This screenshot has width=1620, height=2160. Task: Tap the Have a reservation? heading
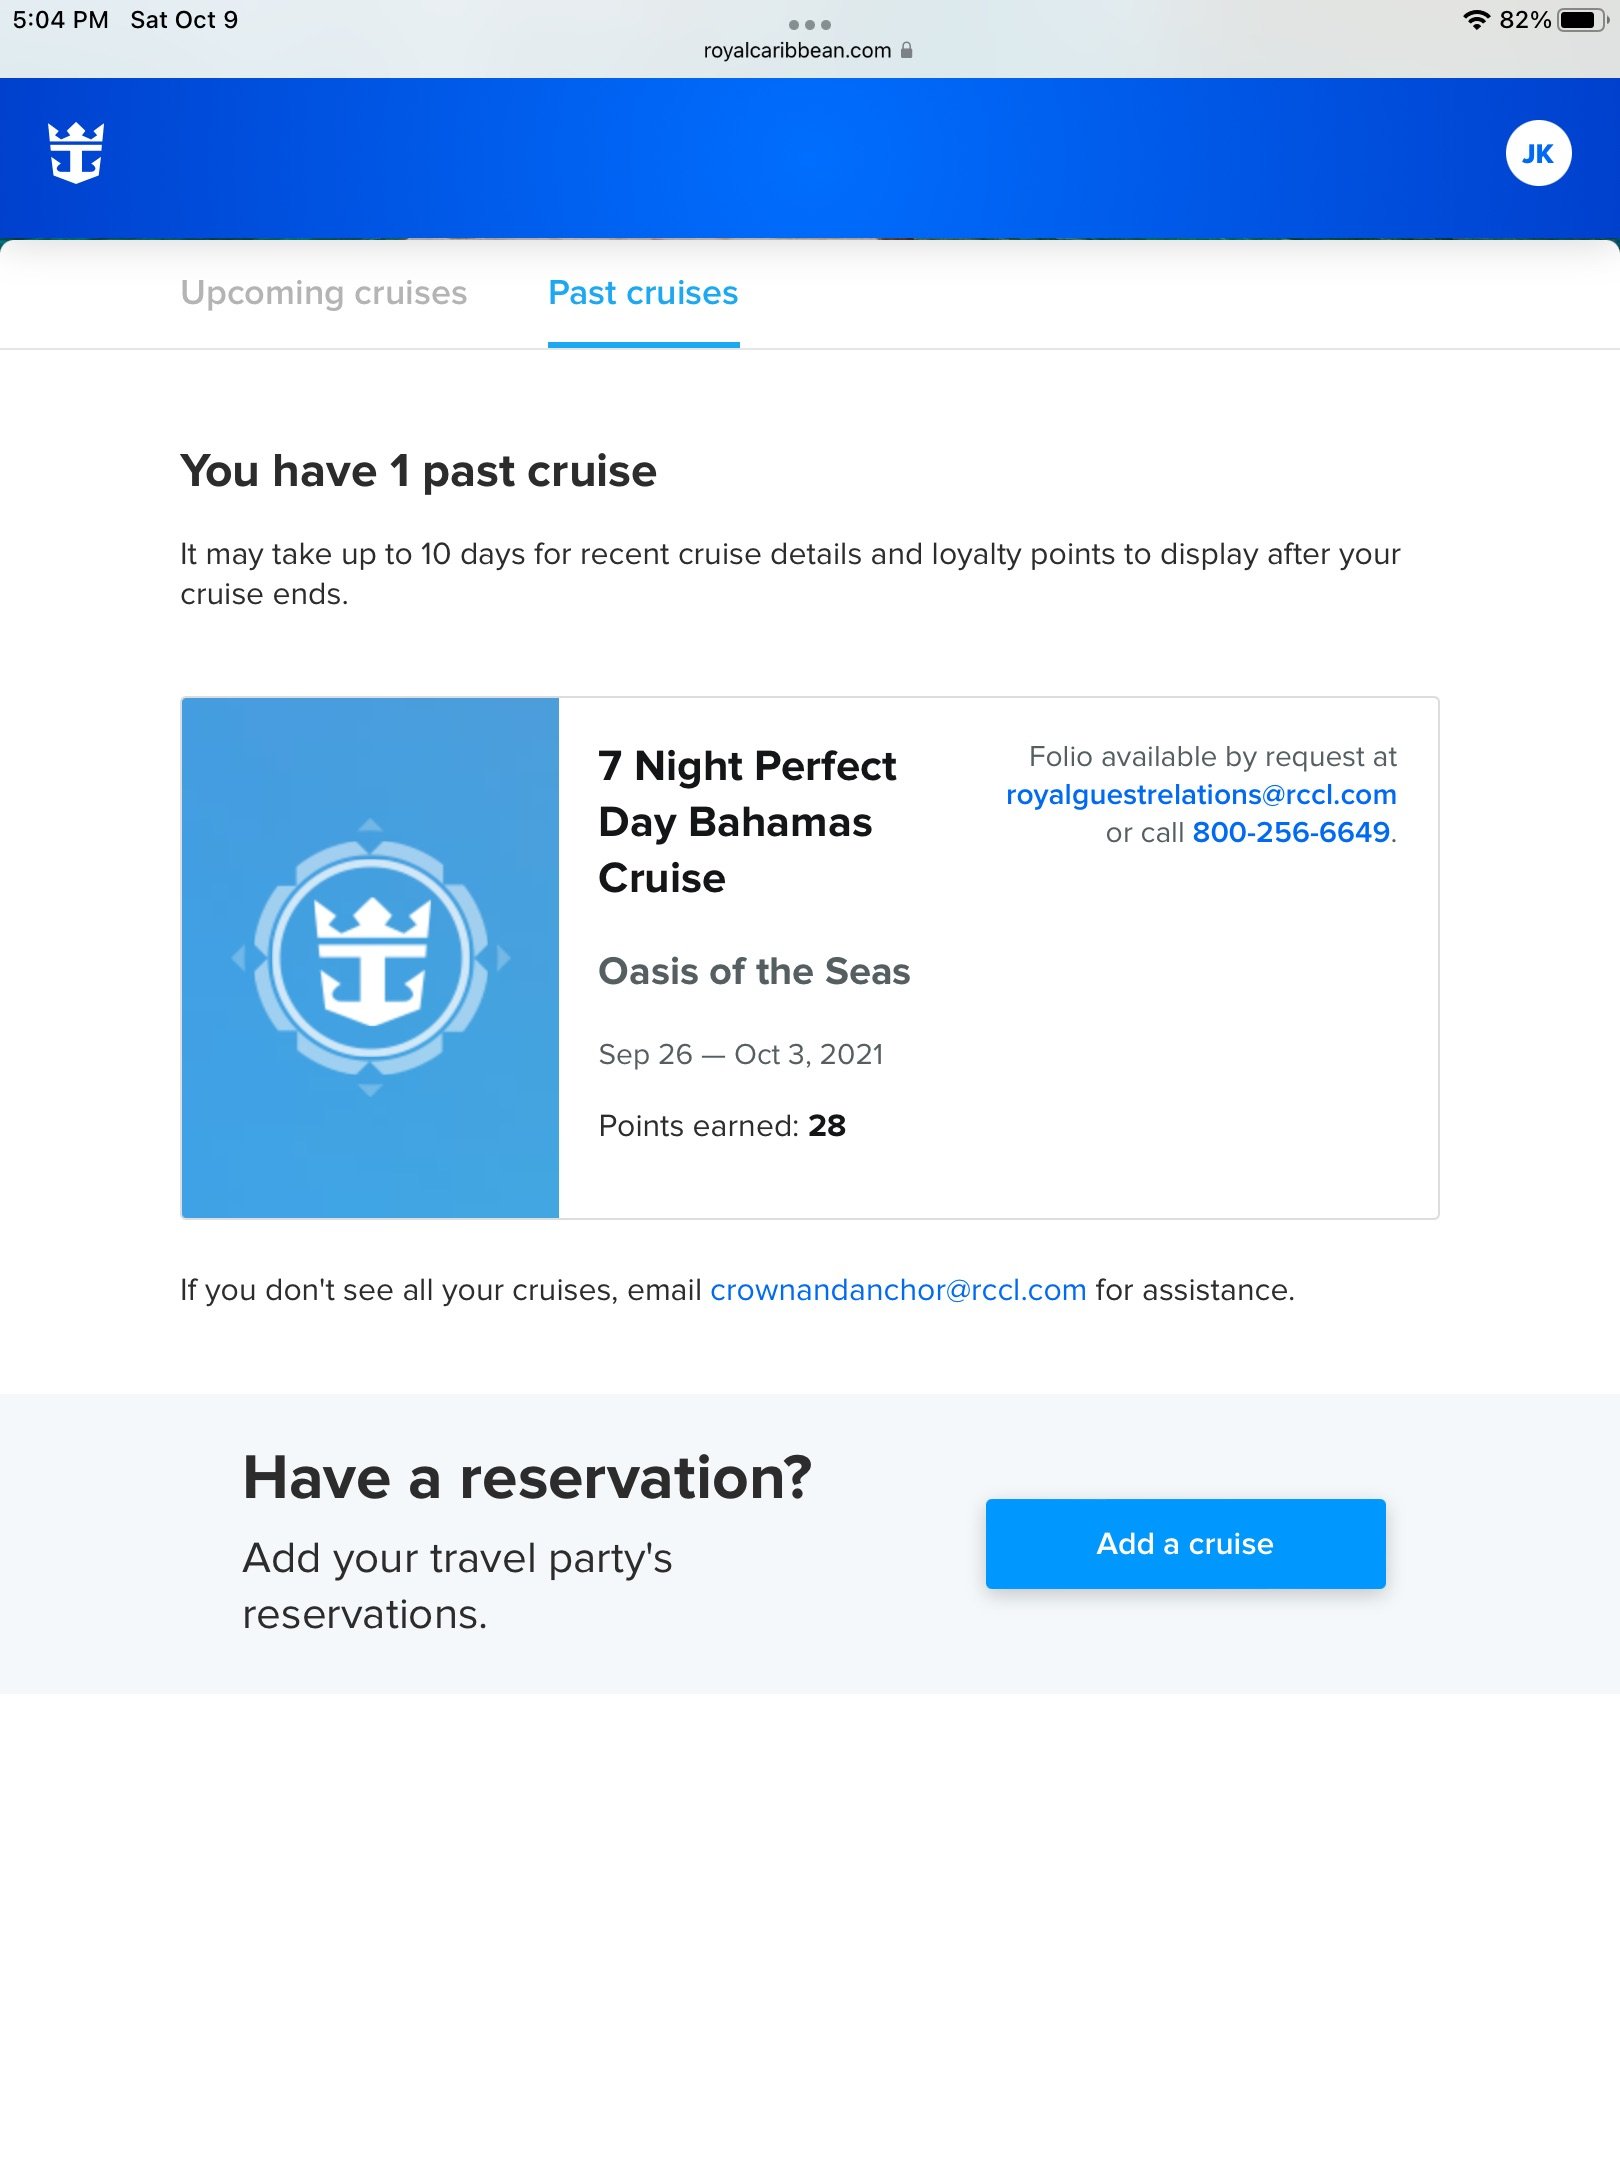(527, 1477)
